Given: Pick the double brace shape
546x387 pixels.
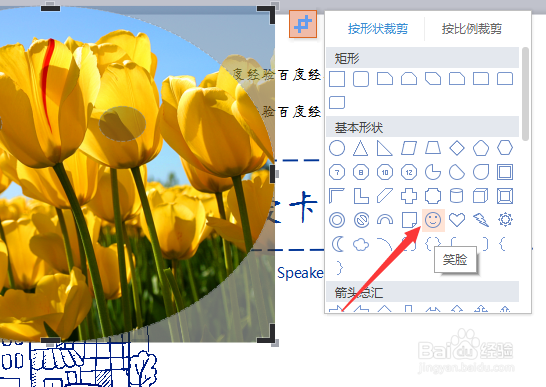Looking at the screenshot, I should [x=433, y=244].
